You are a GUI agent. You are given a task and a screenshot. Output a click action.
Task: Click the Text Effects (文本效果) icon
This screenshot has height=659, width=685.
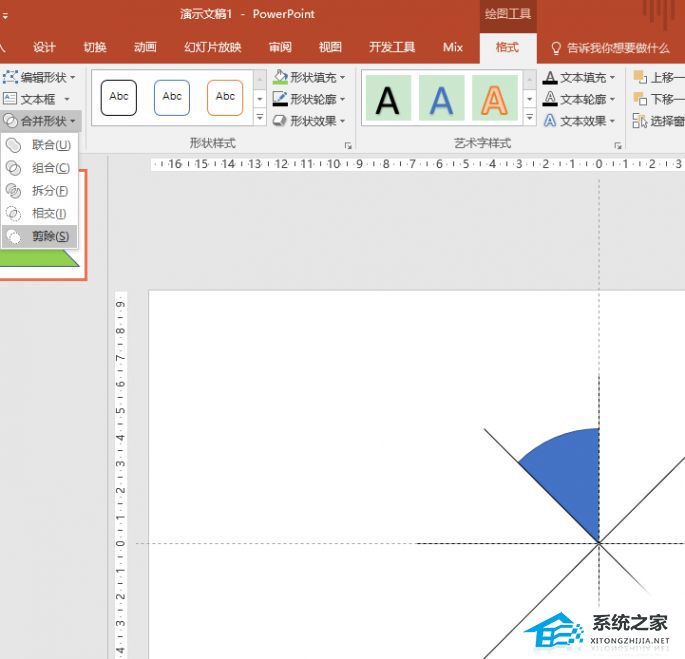point(550,121)
